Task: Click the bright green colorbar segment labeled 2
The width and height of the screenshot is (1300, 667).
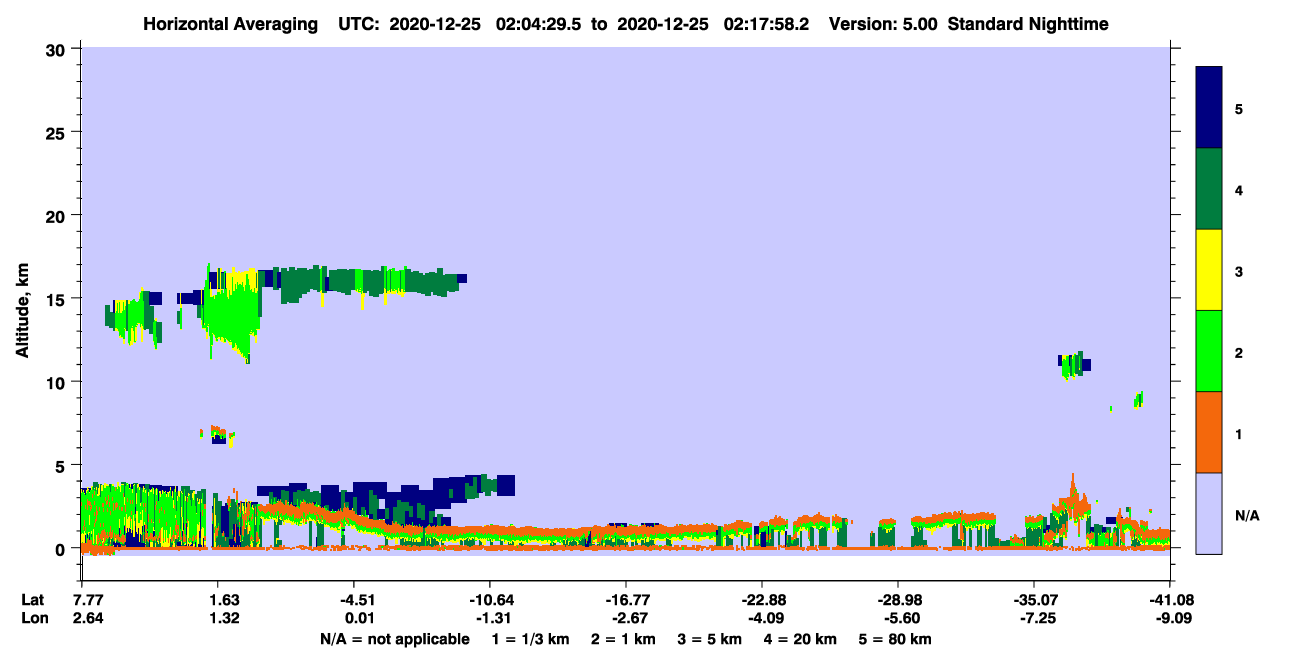Action: (1209, 351)
